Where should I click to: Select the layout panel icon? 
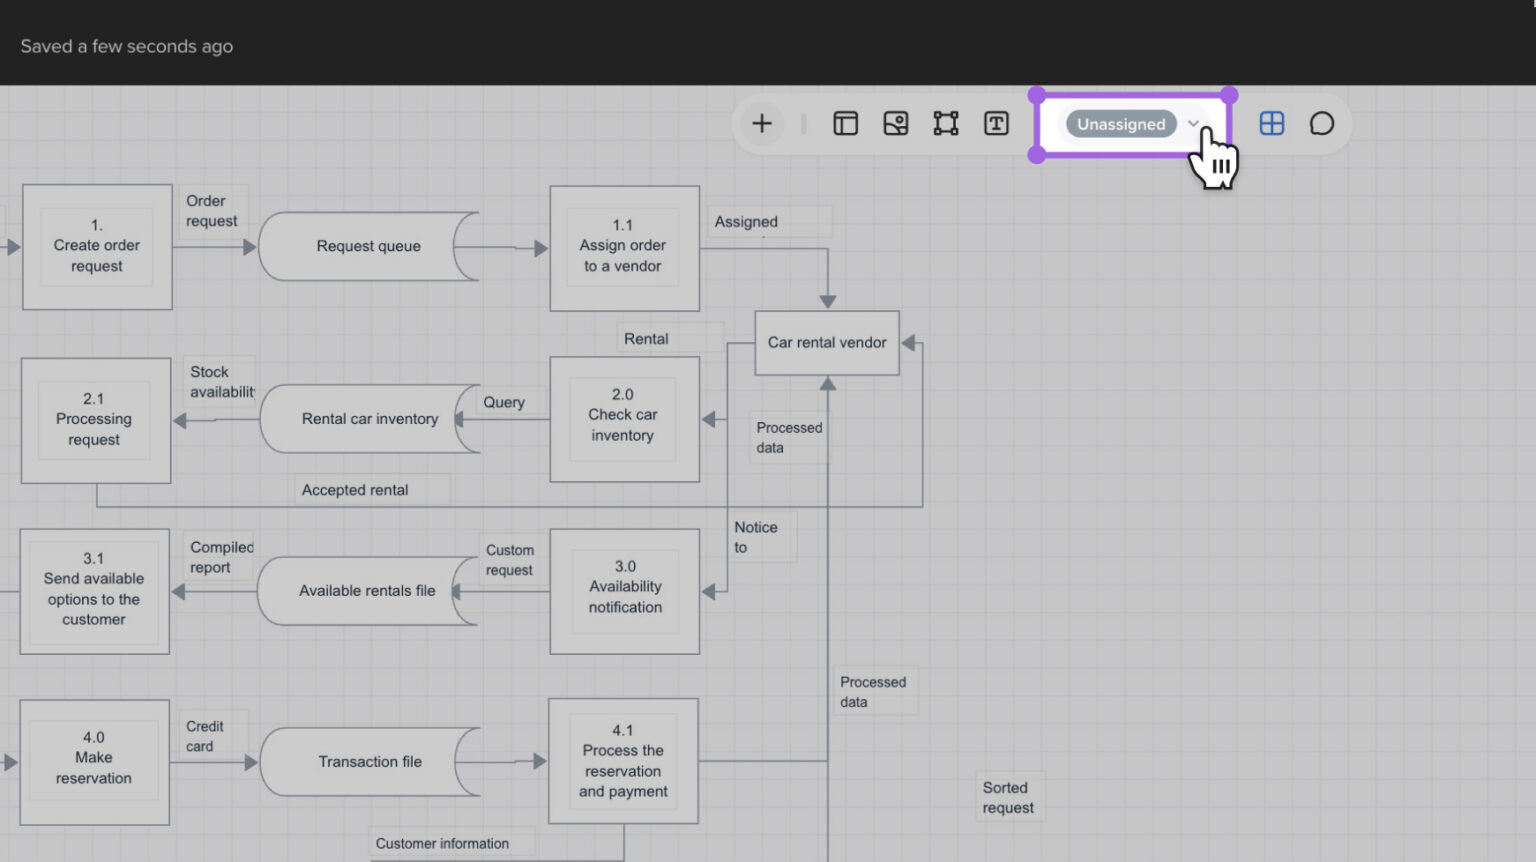[845, 123]
